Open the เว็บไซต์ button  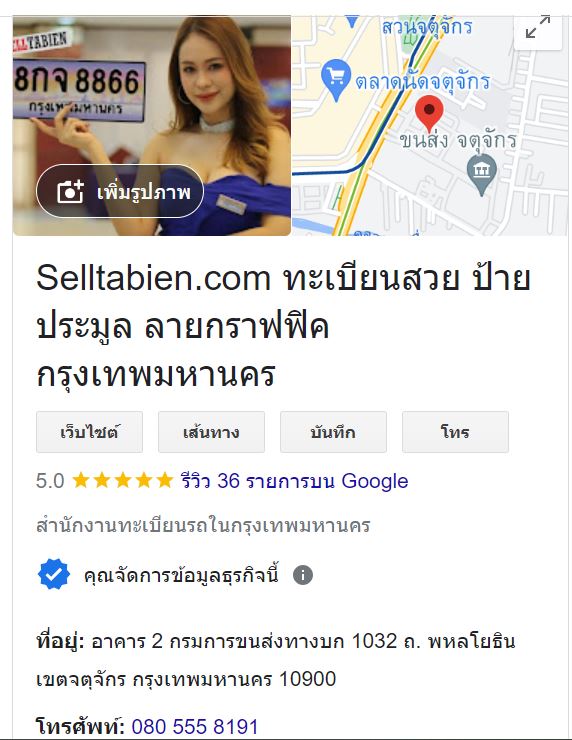pos(89,432)
